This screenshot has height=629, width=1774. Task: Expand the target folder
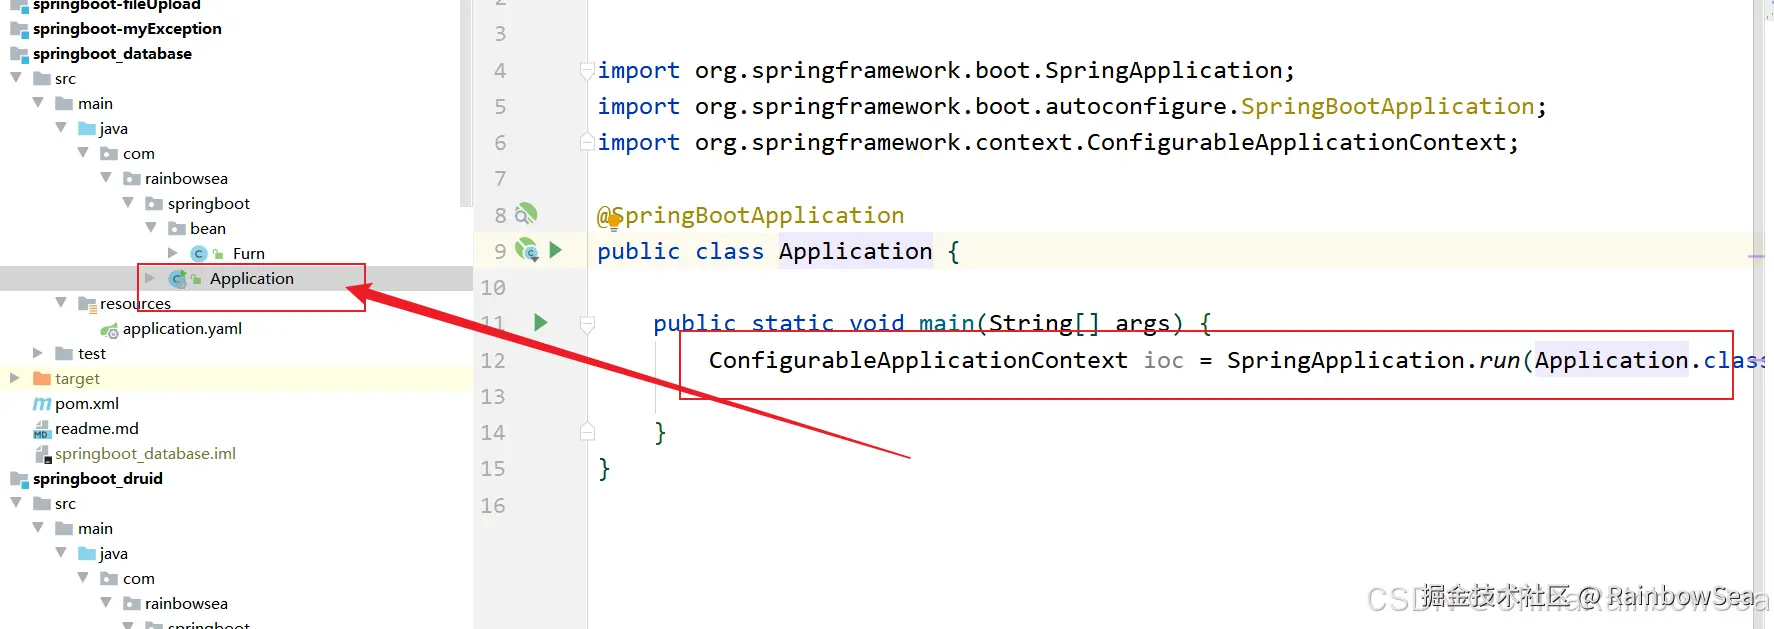[15, 378]
